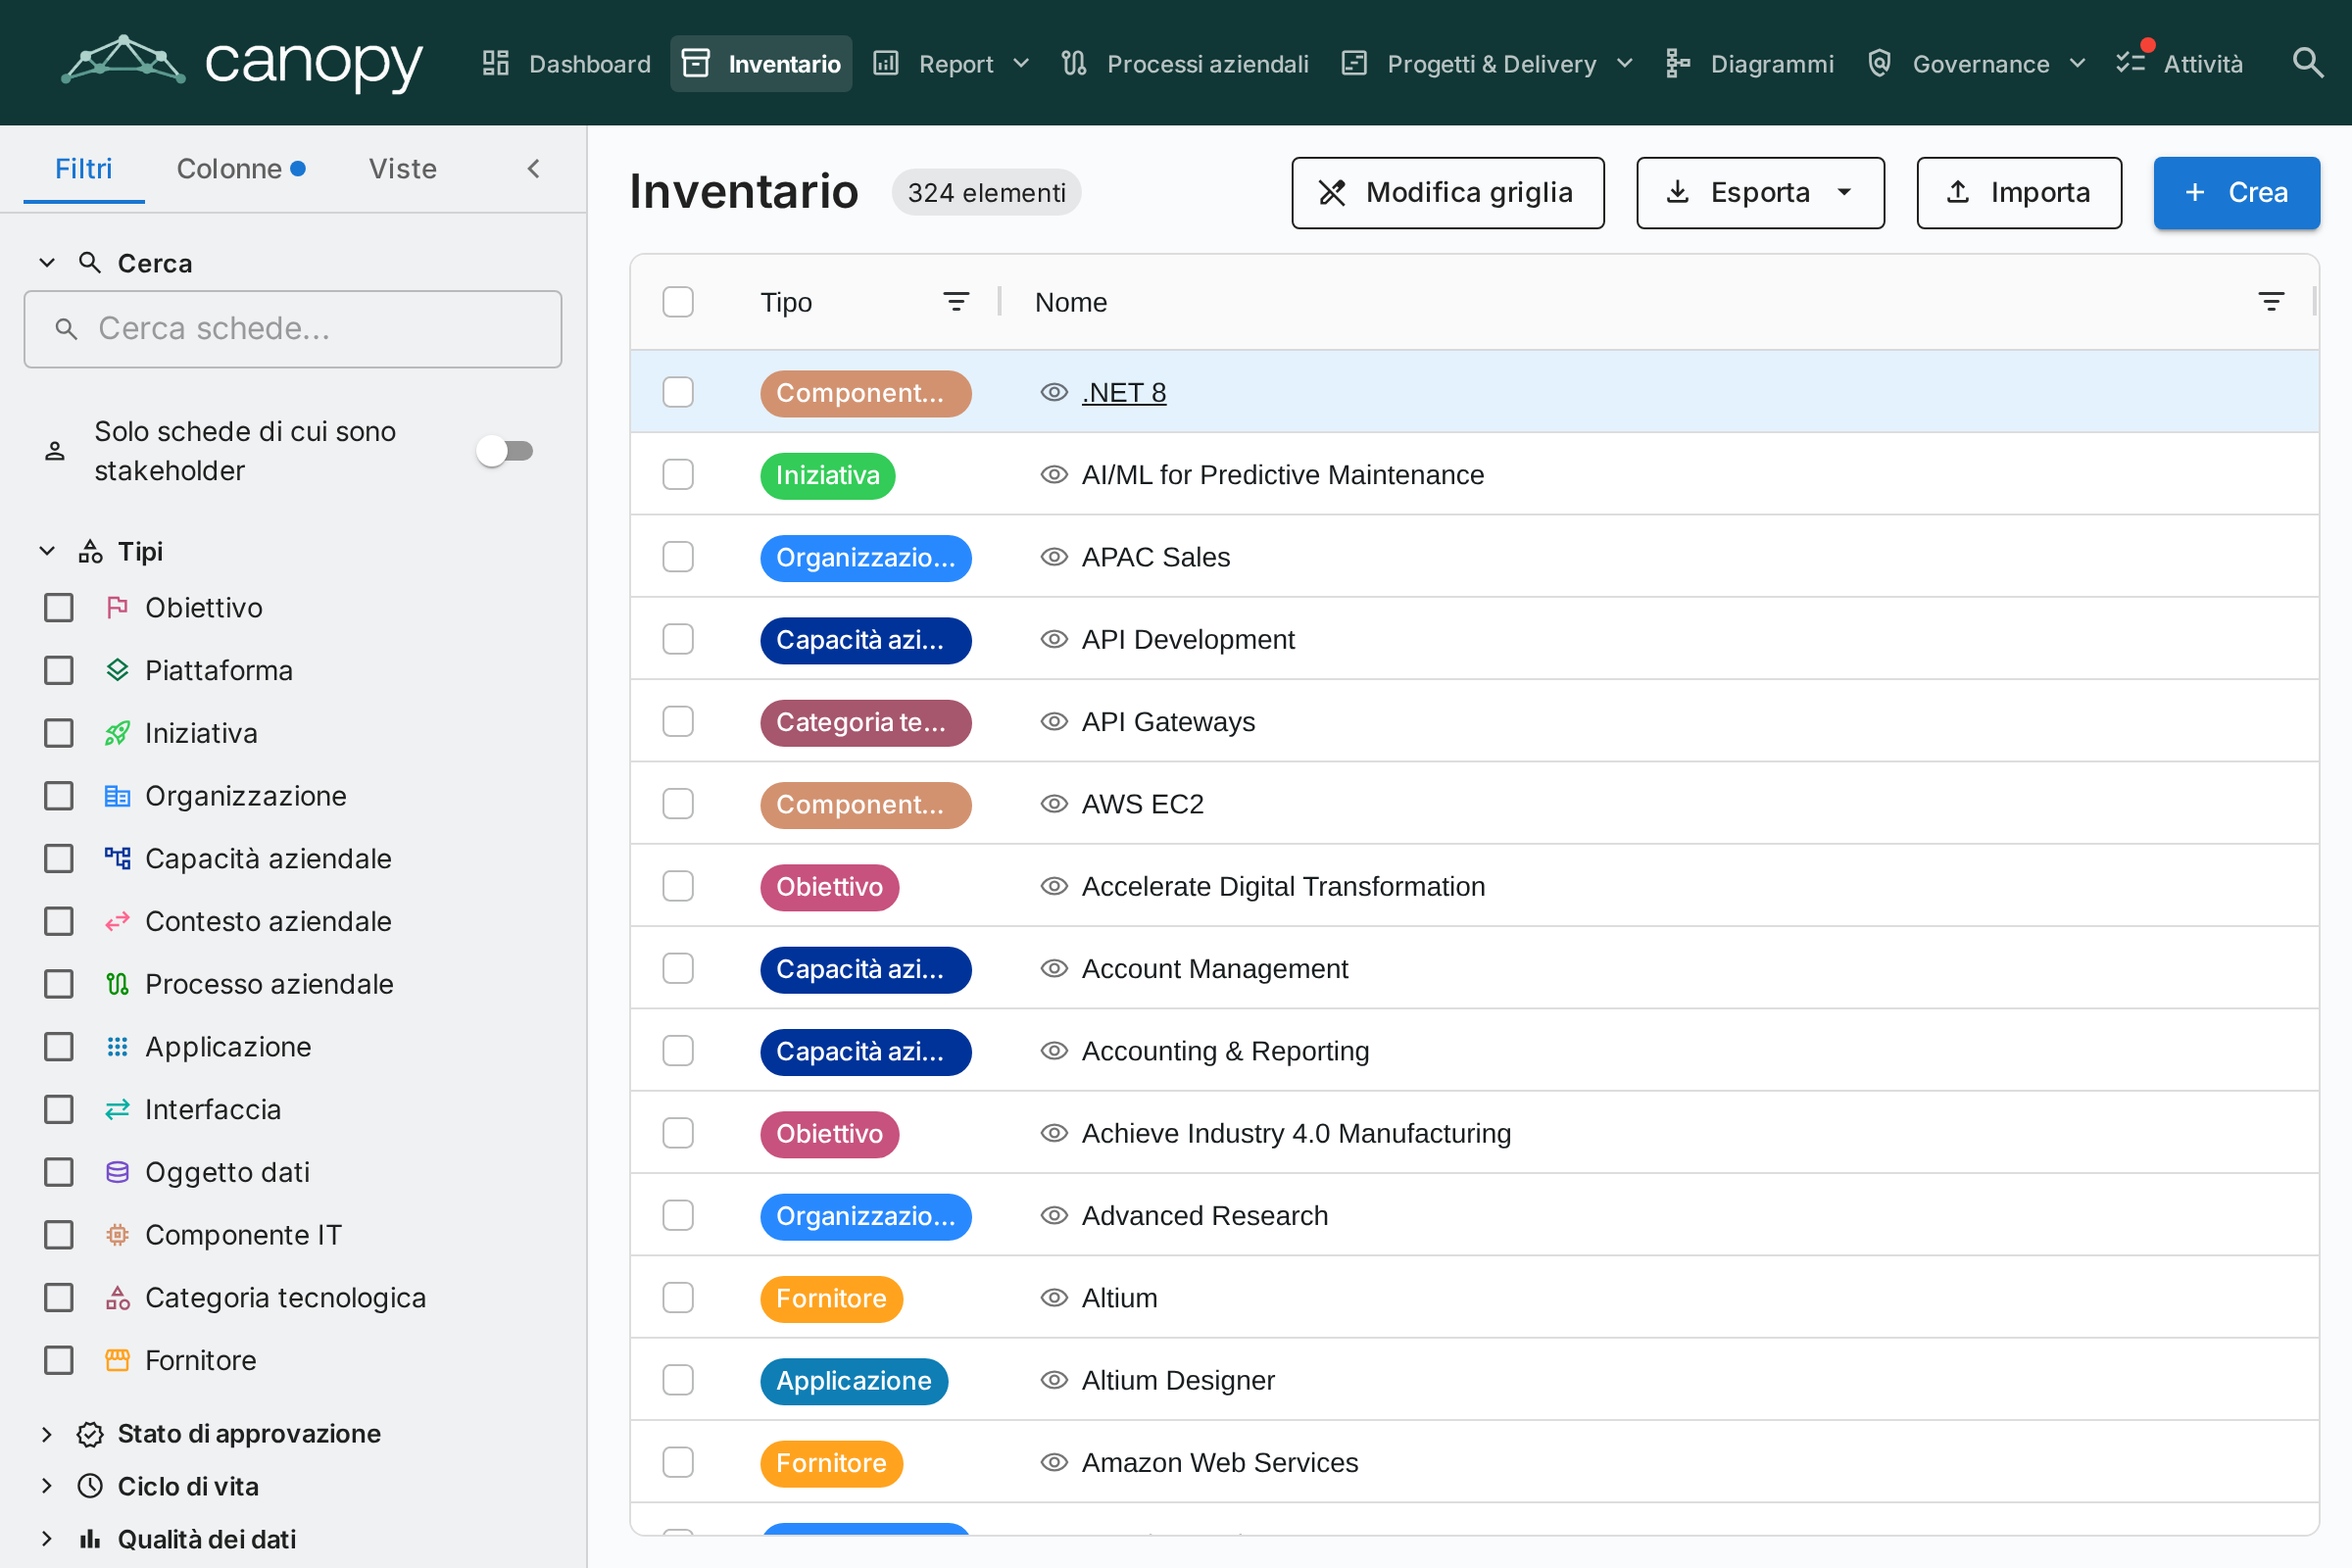Click the Nome column filter icon
Screen dimensions: 2352x1568
pyautogui.click(x=2271, y=302)
